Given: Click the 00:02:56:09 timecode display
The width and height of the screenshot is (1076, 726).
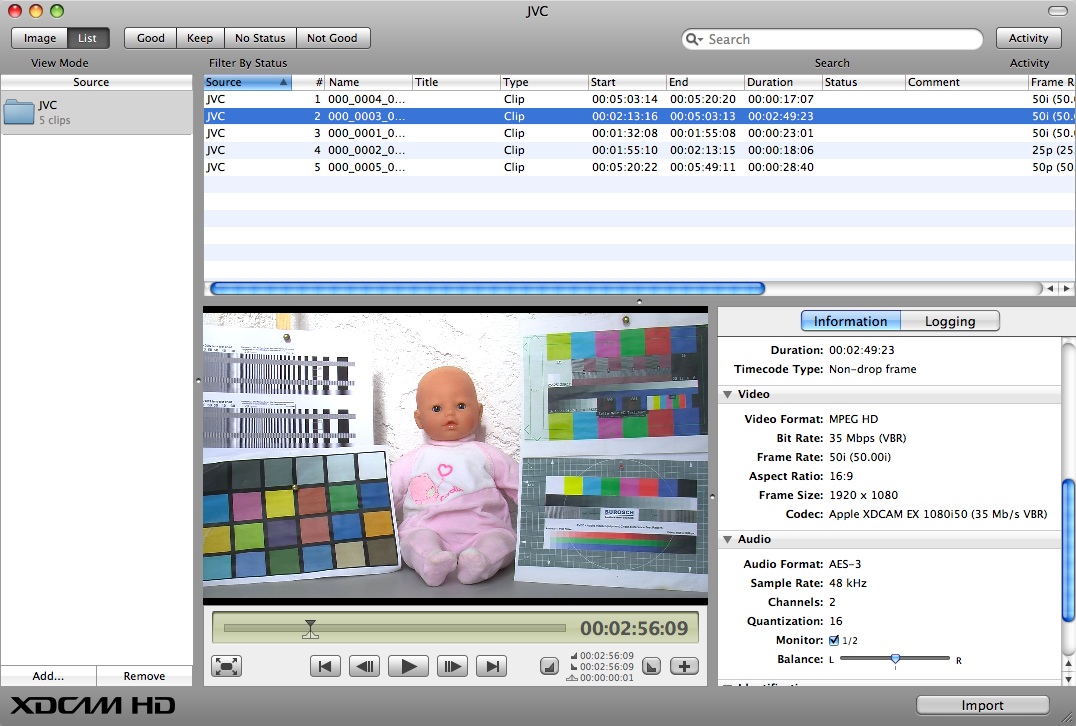Looking at the screenshot, I should coord(634,629).
